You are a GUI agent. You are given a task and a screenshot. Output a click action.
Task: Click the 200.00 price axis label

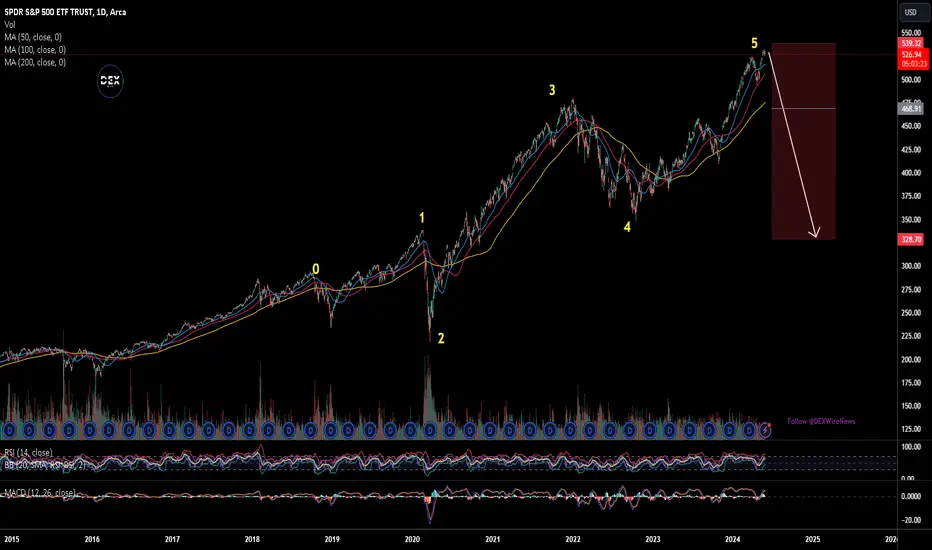click(x=911, y=360)
